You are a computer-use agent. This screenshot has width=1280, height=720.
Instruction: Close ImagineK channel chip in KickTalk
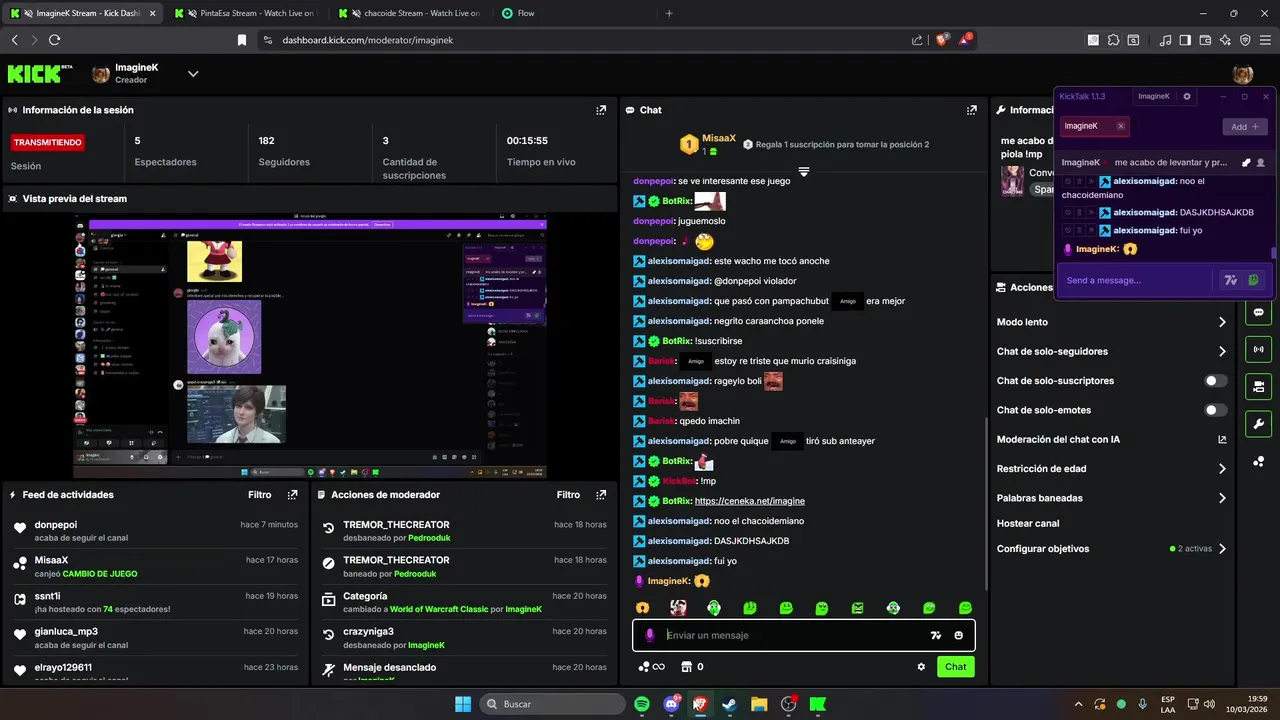[x=1121, y=126]
